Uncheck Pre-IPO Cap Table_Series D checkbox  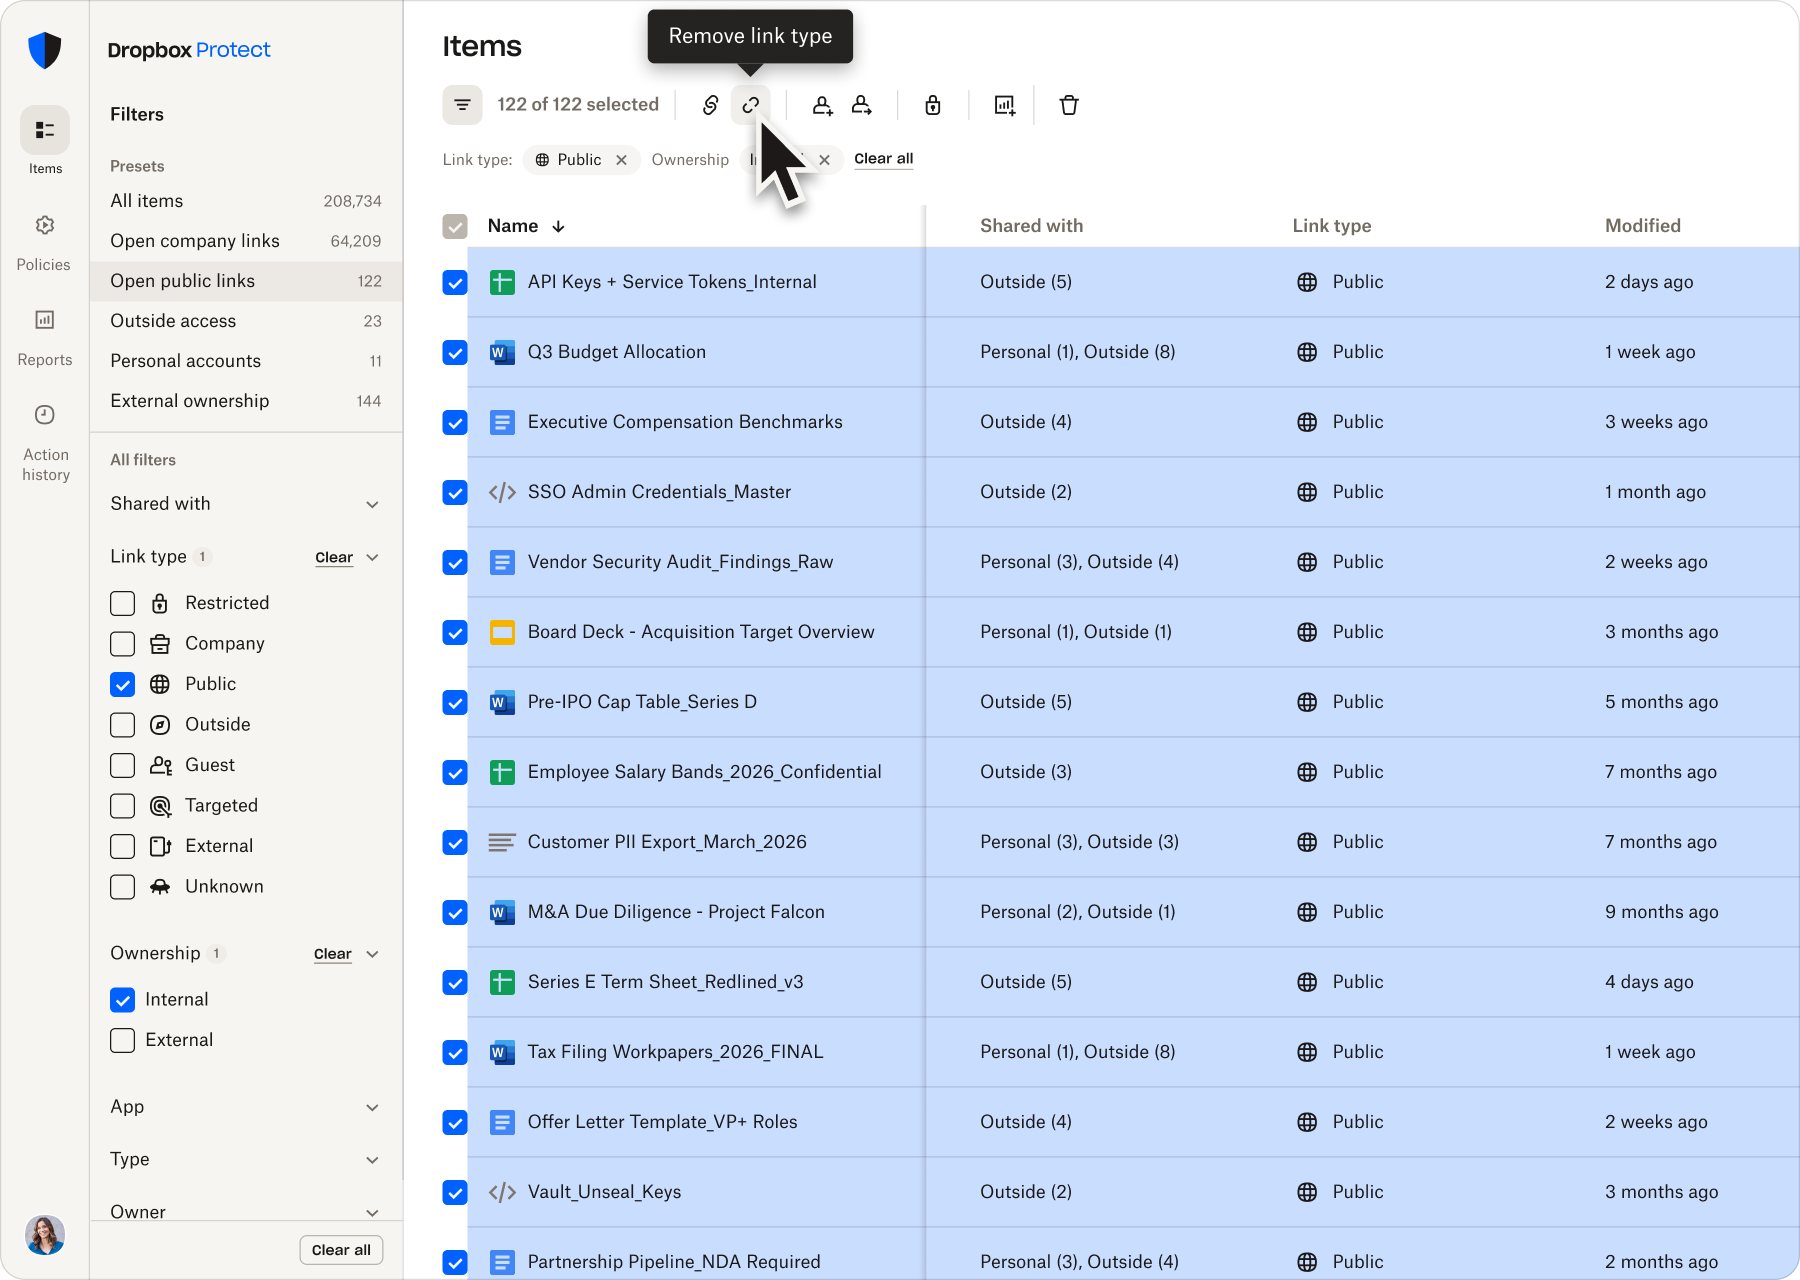455,703
